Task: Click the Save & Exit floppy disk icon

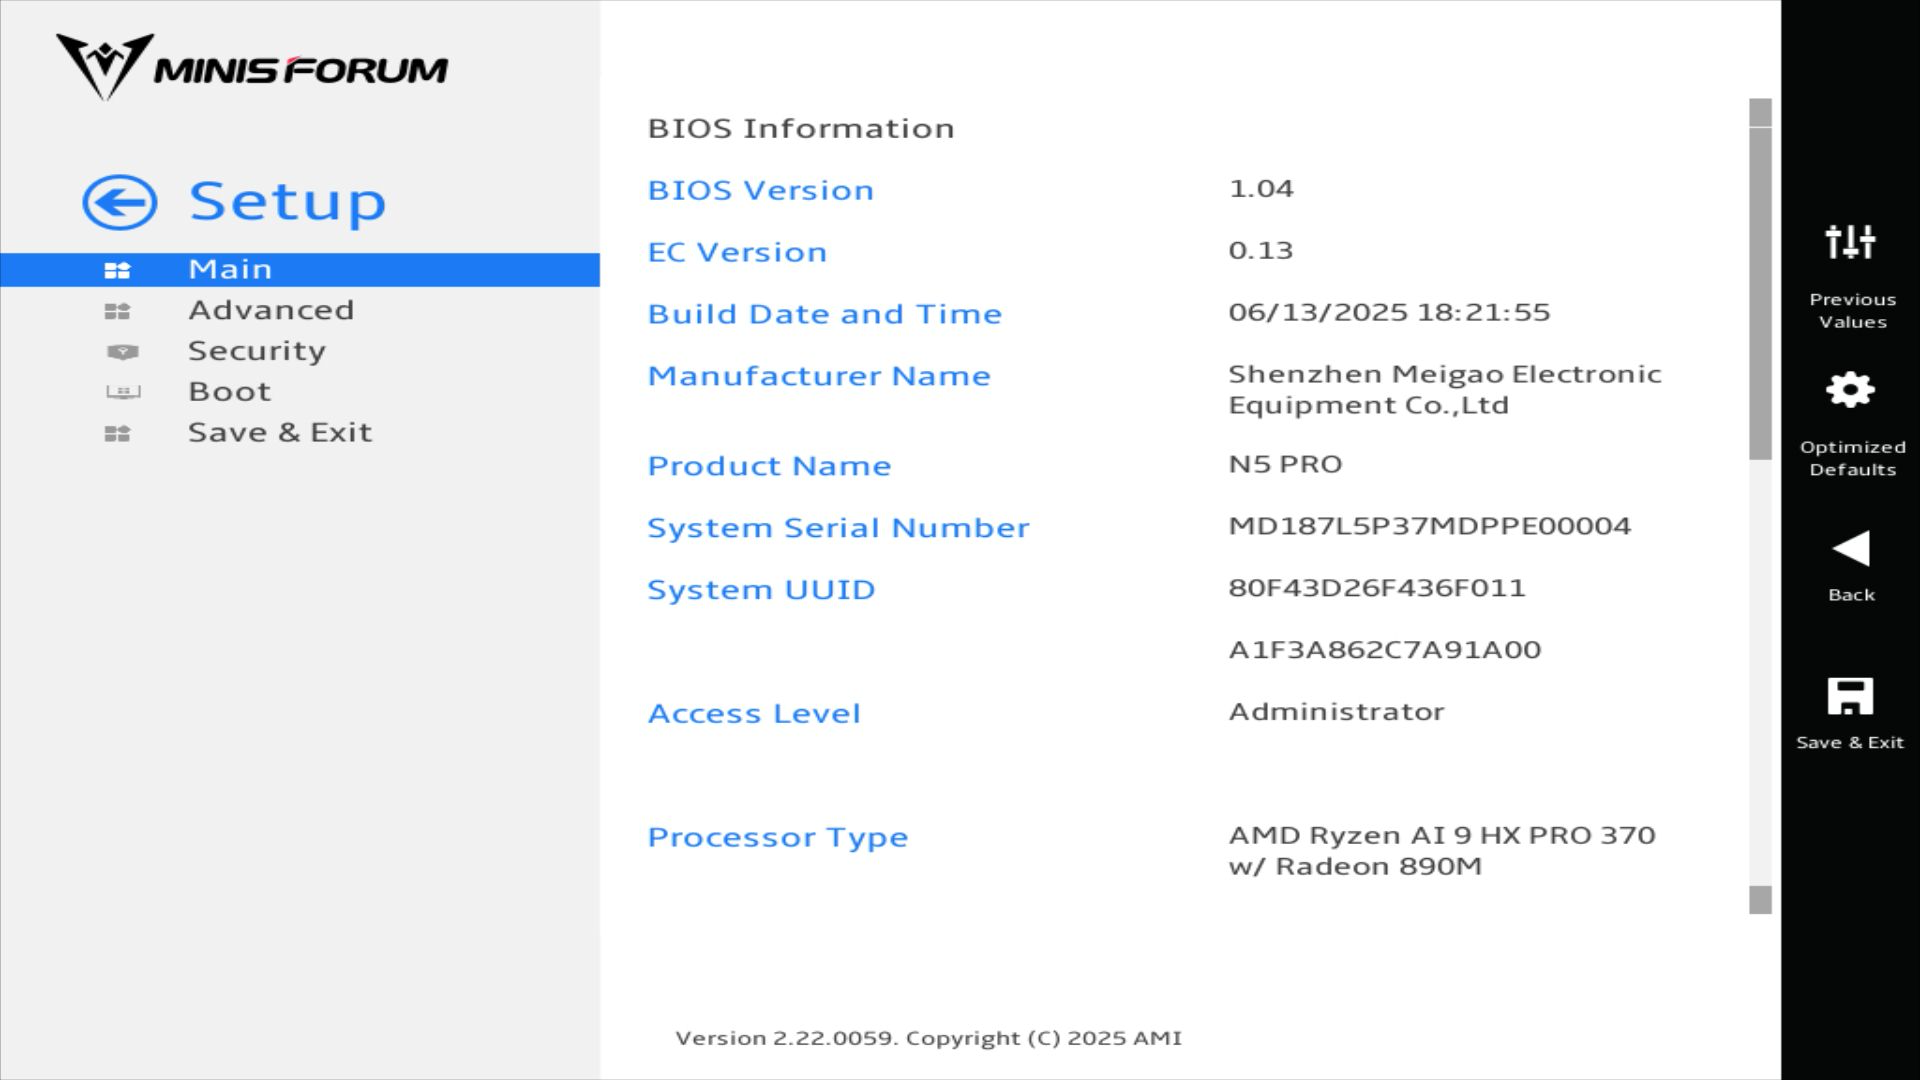Action: pos(1850,696)
